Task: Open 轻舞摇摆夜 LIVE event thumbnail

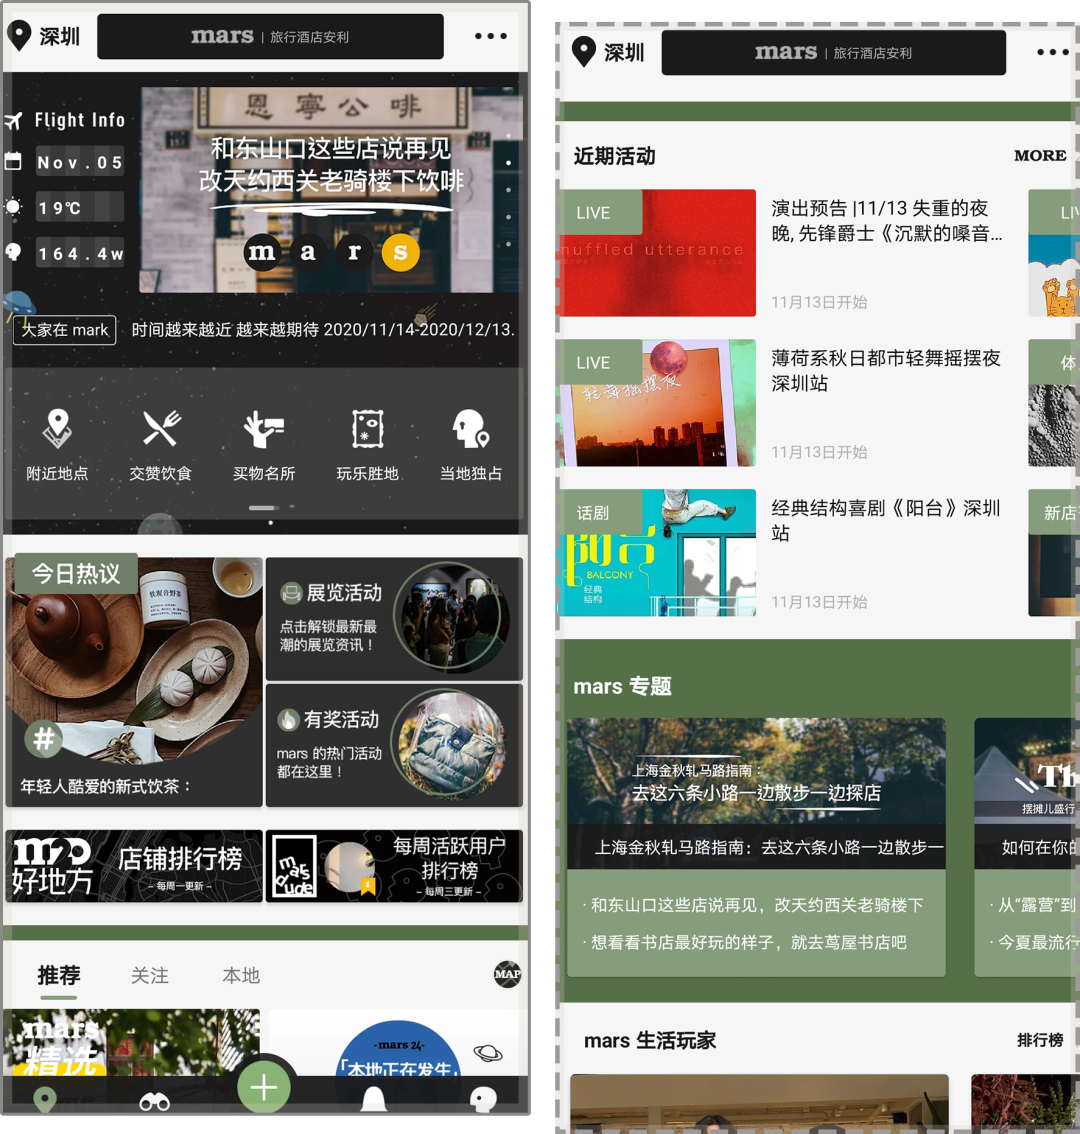Action: [x=656, y=403]
